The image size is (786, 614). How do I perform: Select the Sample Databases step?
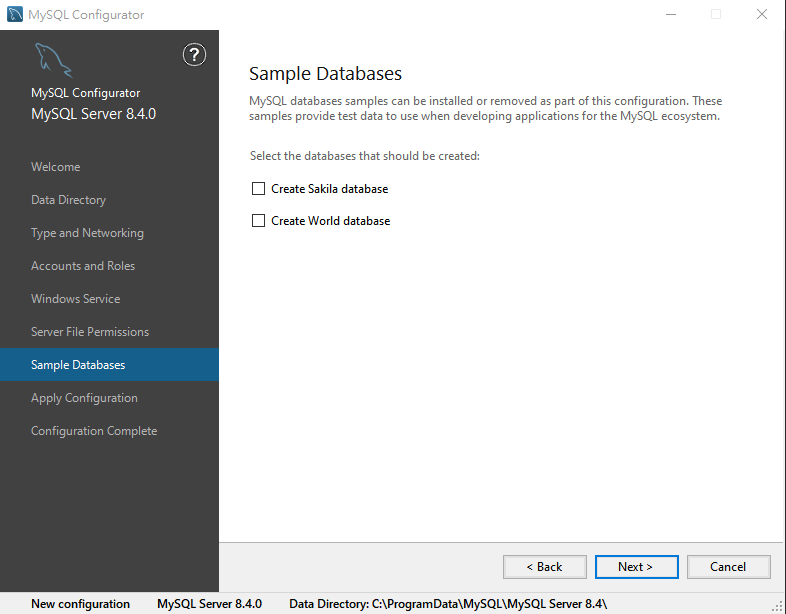(x=109, y=364)
